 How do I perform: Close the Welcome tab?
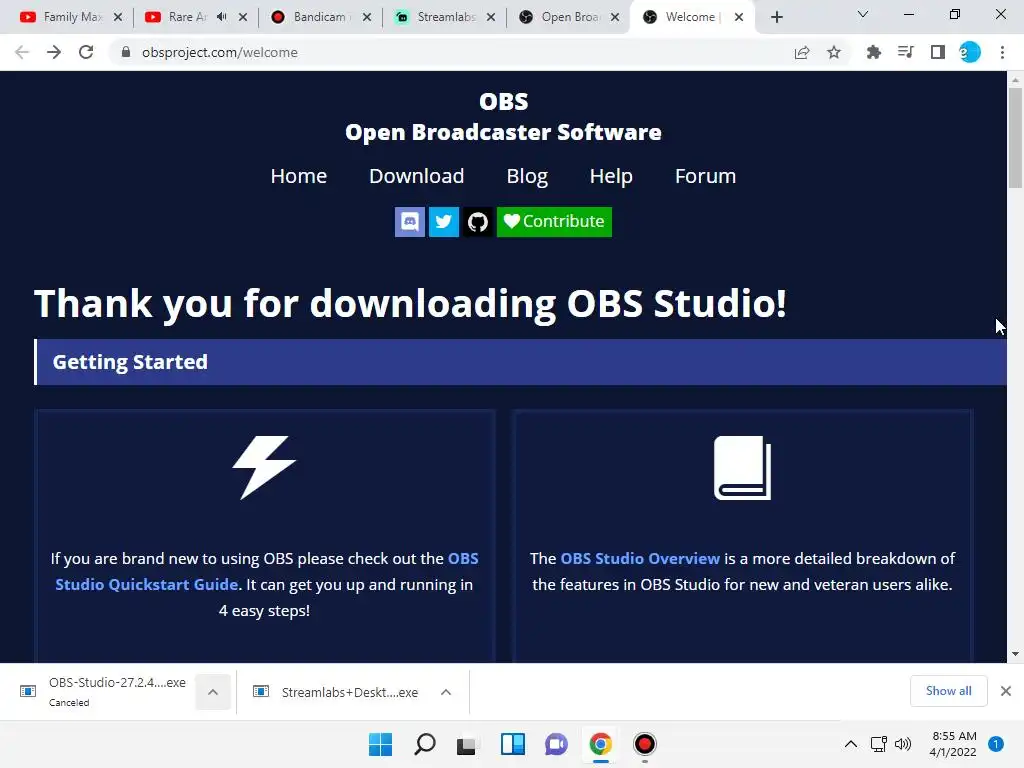(739, 17)
